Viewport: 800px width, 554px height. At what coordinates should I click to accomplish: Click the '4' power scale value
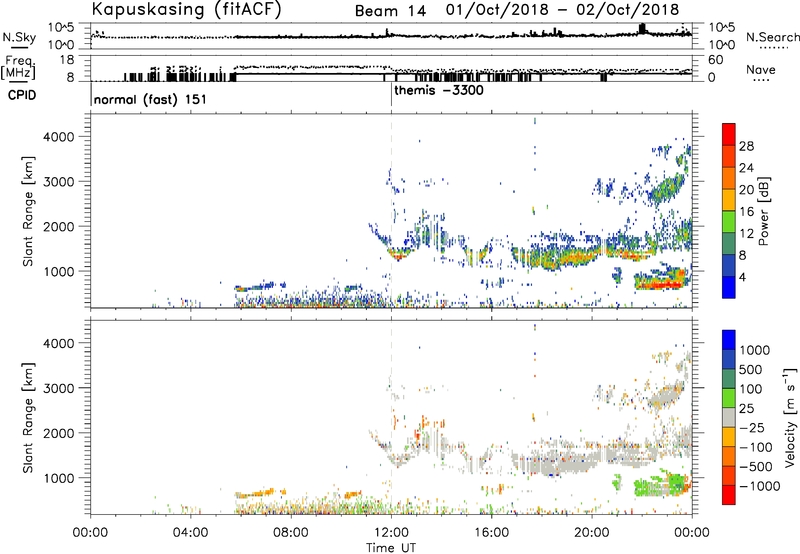(742, 277)
